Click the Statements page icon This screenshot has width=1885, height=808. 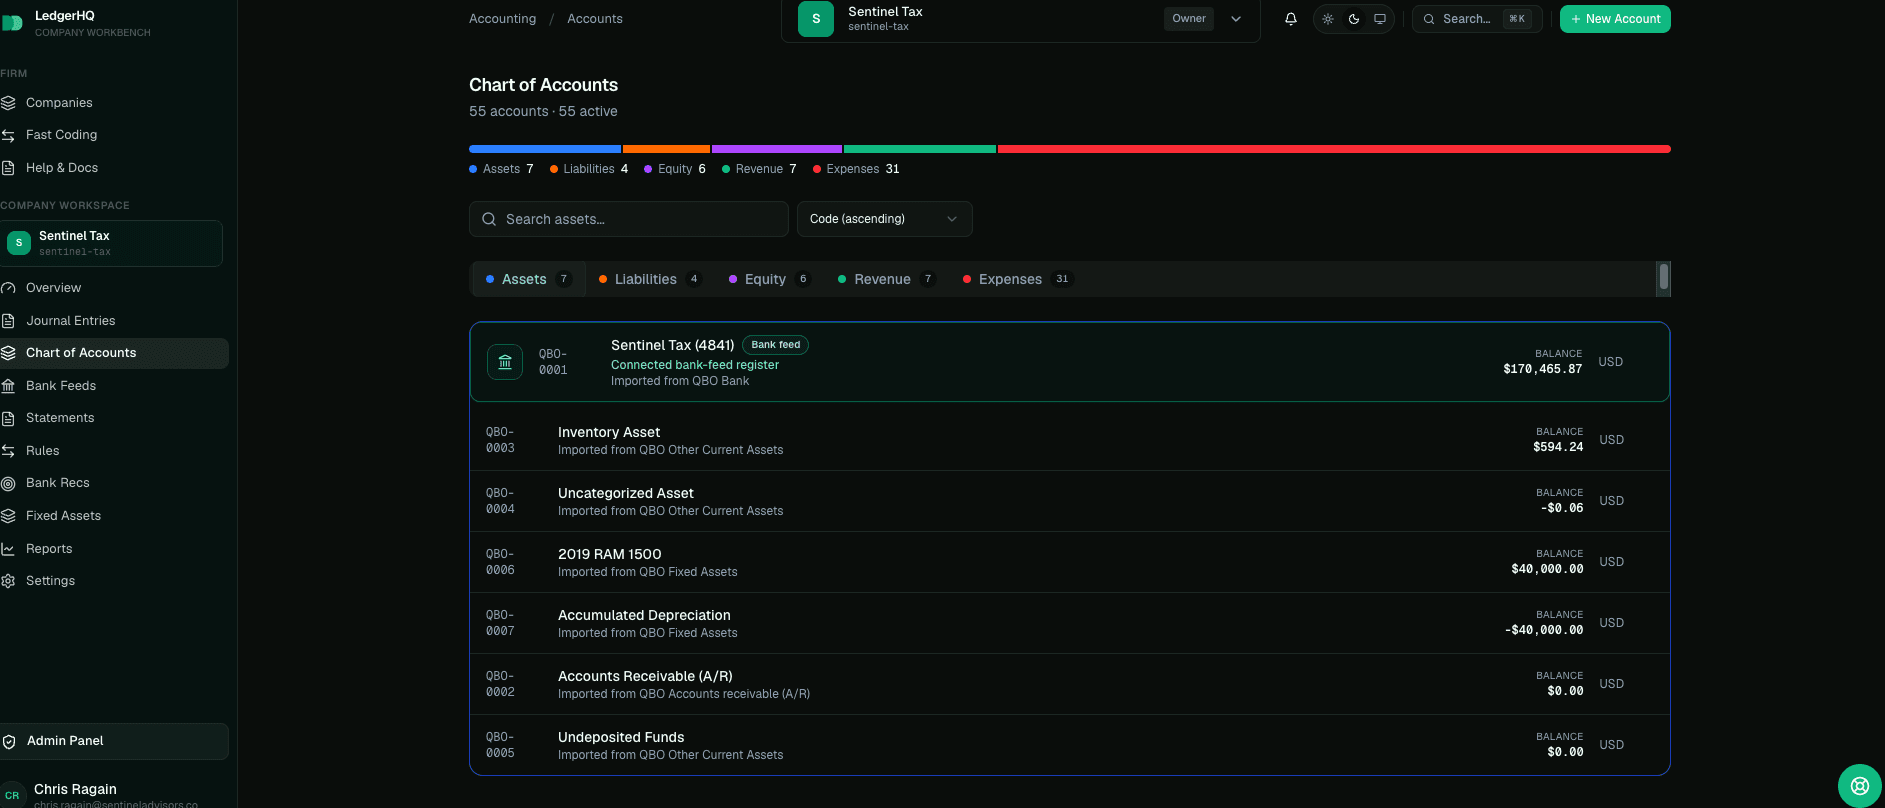tap(8, 418)
